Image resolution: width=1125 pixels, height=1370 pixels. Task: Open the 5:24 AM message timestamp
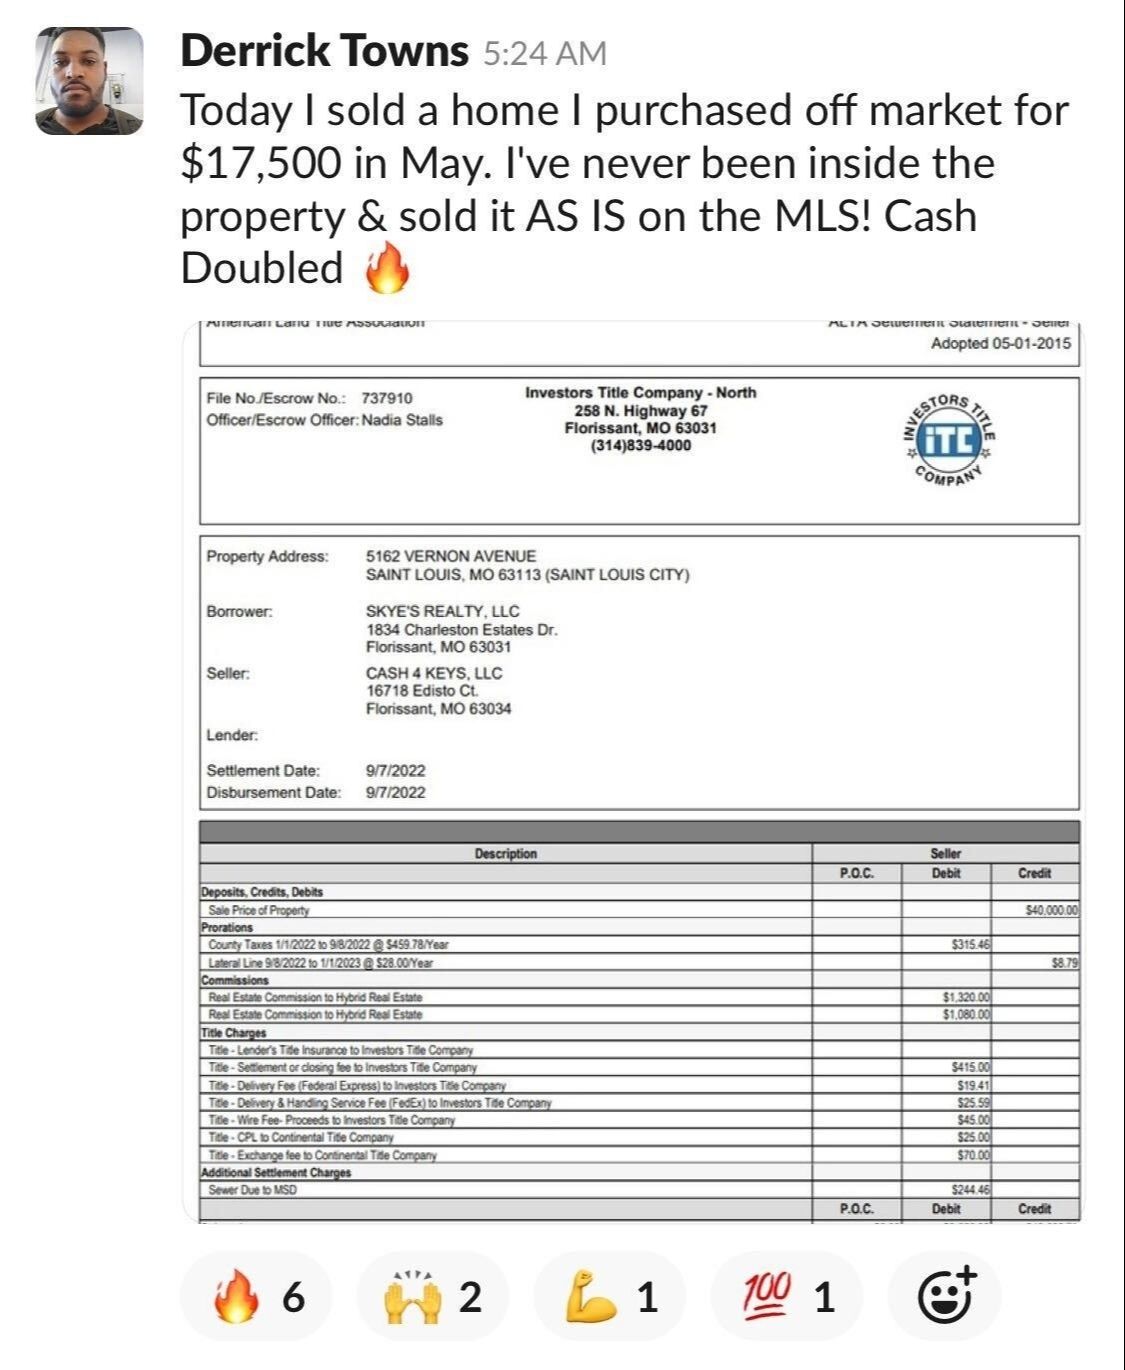click(544, 53)
